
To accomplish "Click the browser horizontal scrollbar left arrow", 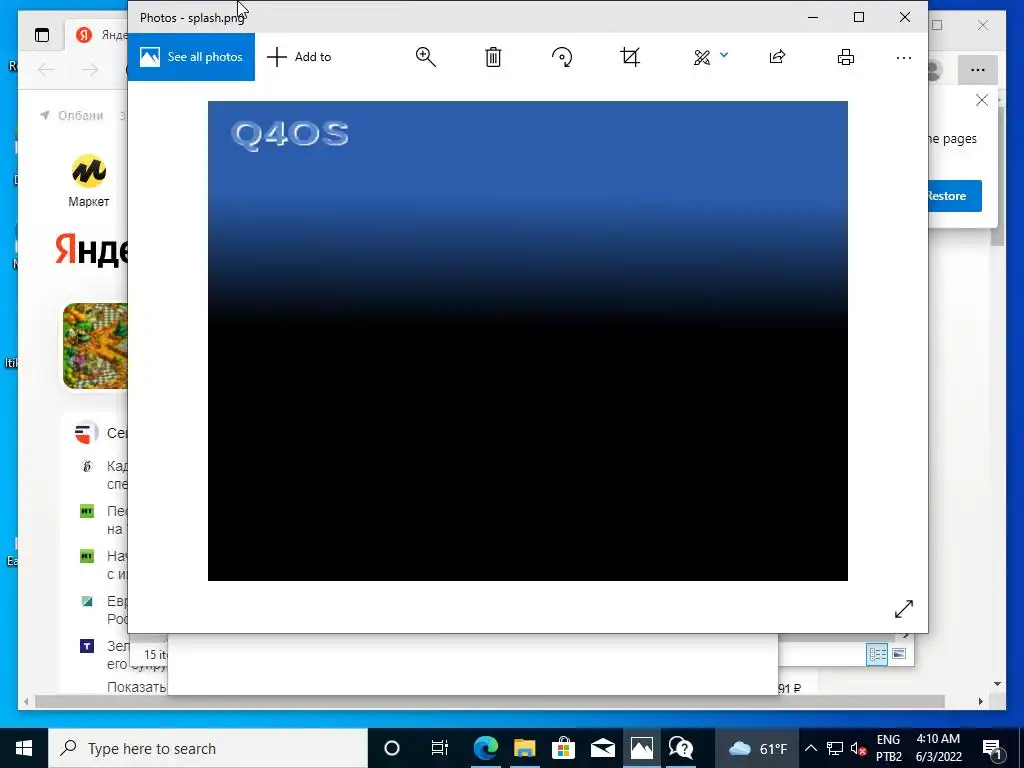I will pyautogui.click(x=26, y=701).
